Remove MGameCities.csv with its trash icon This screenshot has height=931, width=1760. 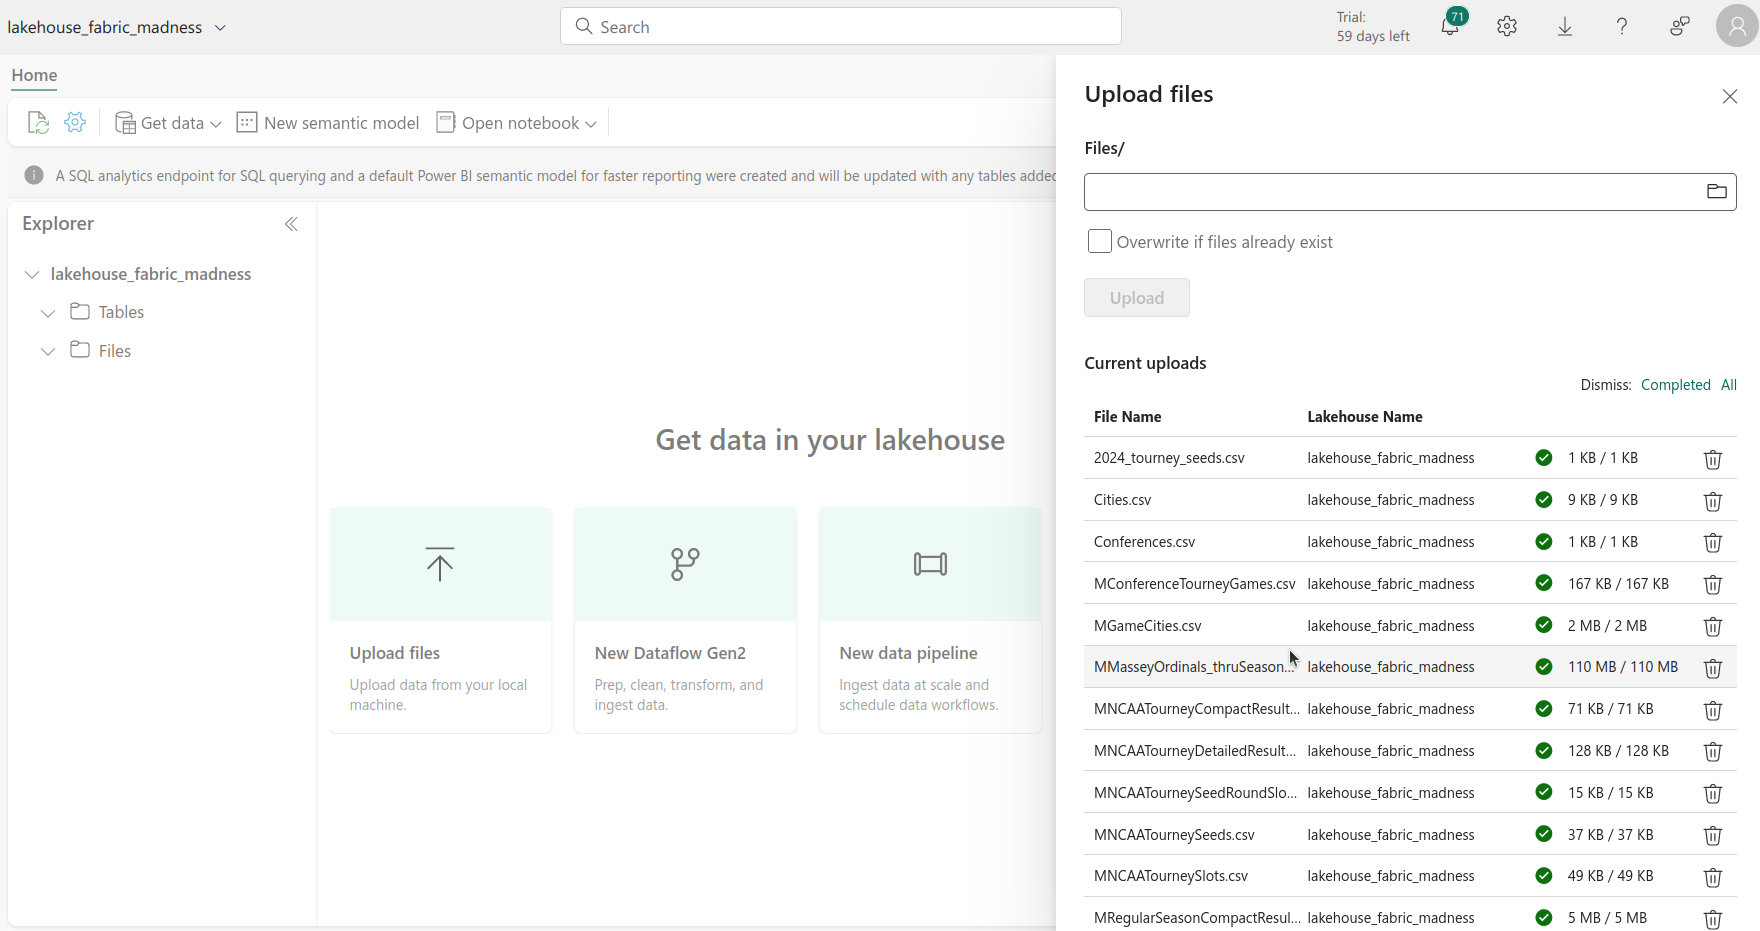(1712, 626)
